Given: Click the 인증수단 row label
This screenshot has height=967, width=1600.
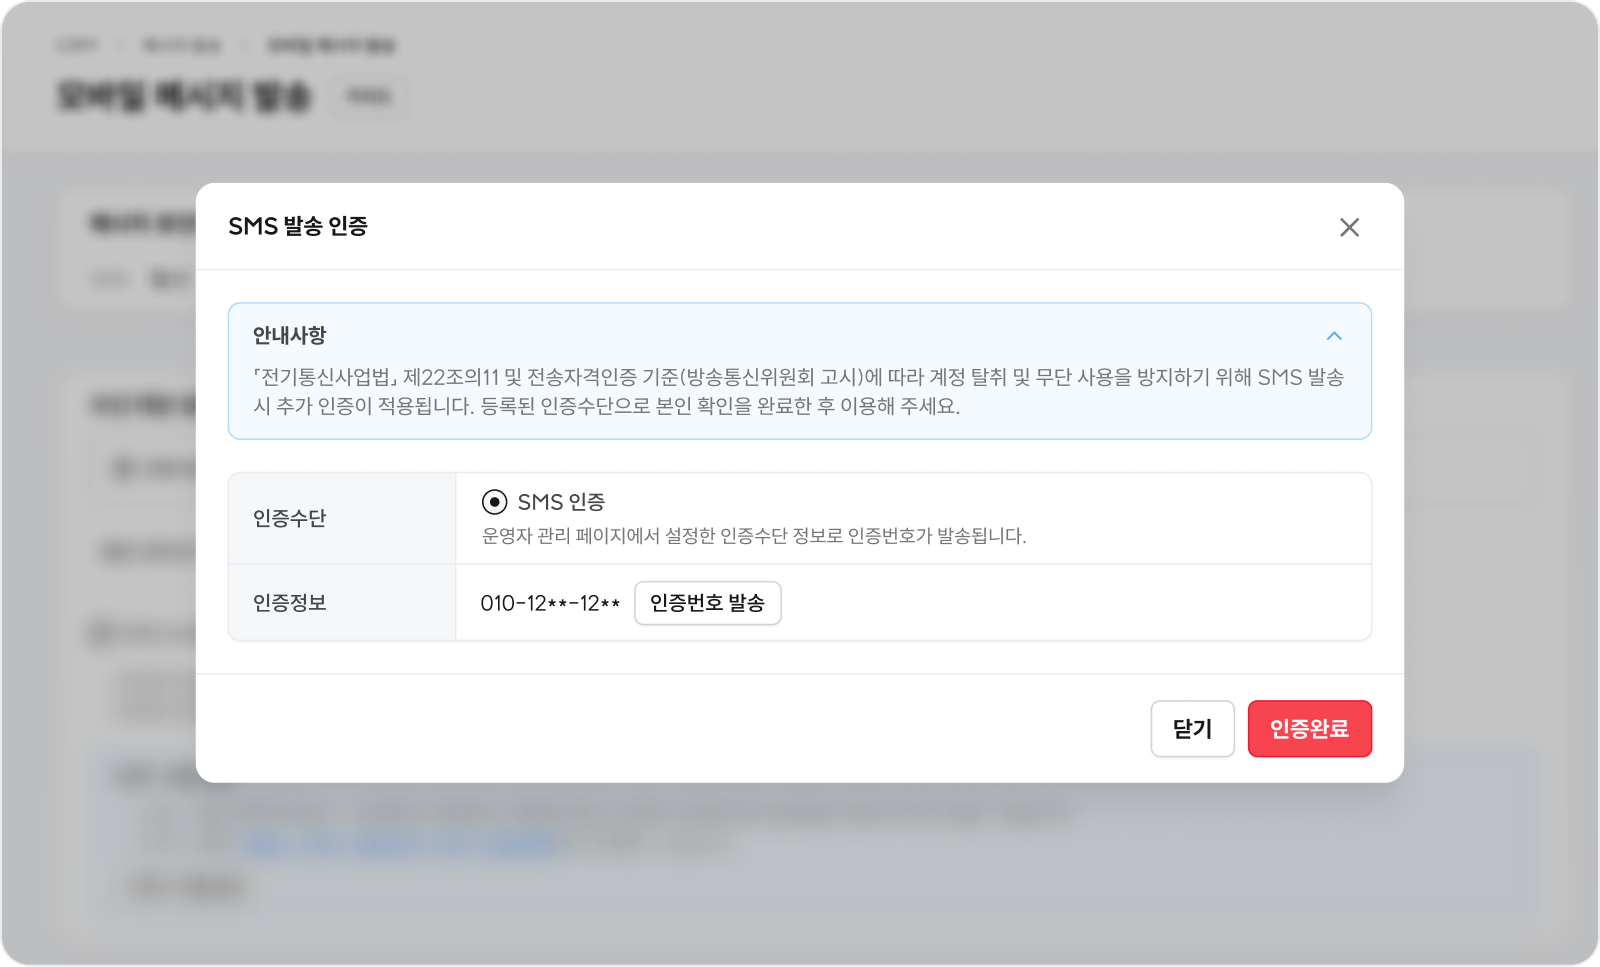Looking at the screenshot, I should tap(290, 518).
